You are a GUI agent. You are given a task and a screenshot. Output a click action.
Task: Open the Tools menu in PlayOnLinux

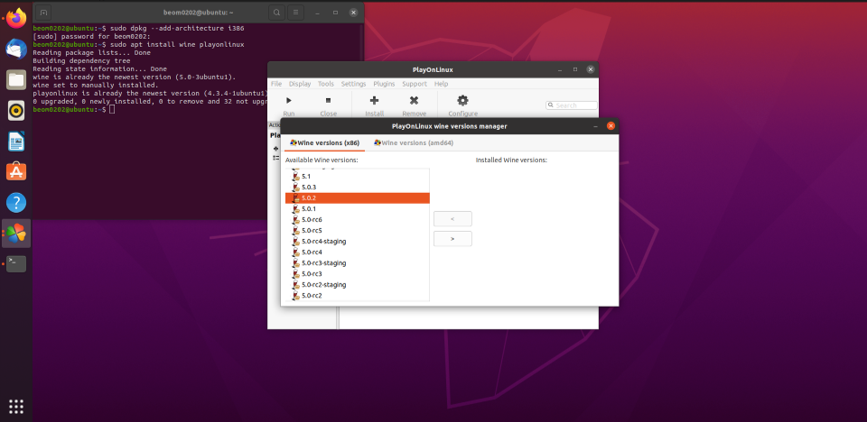(x=326, y=84)
